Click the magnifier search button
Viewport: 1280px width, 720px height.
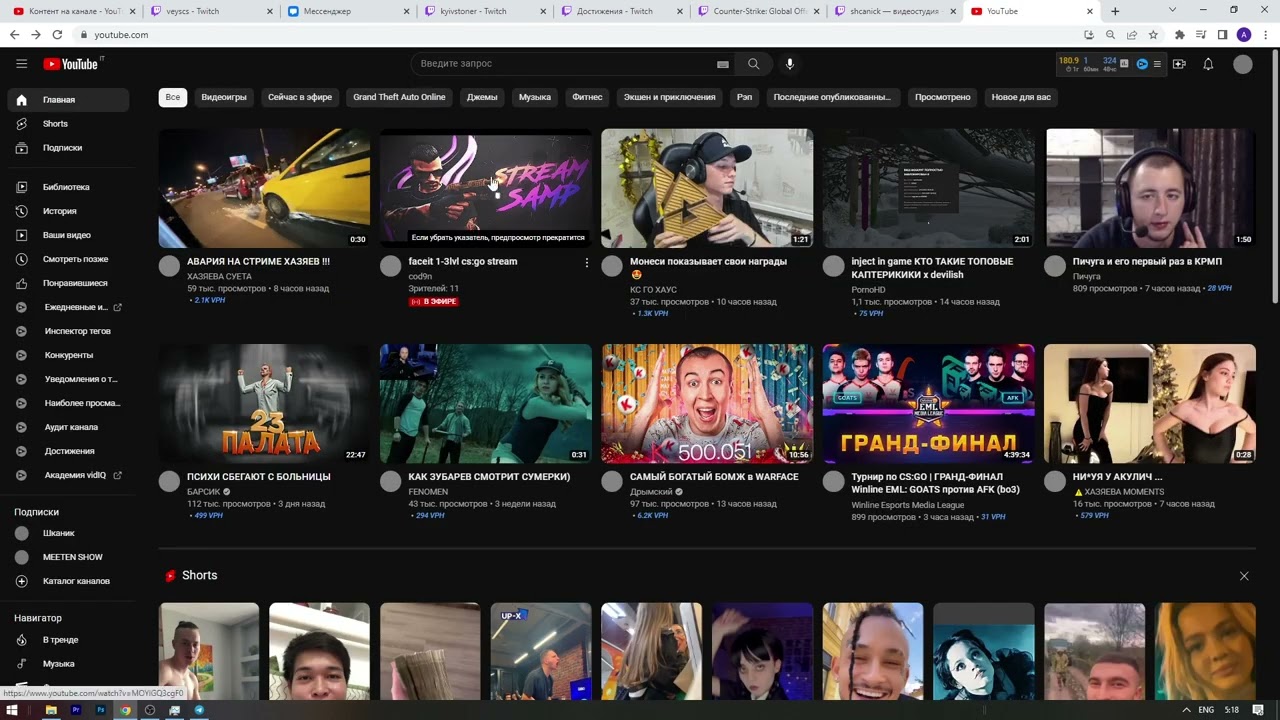(x=753, y=64)
